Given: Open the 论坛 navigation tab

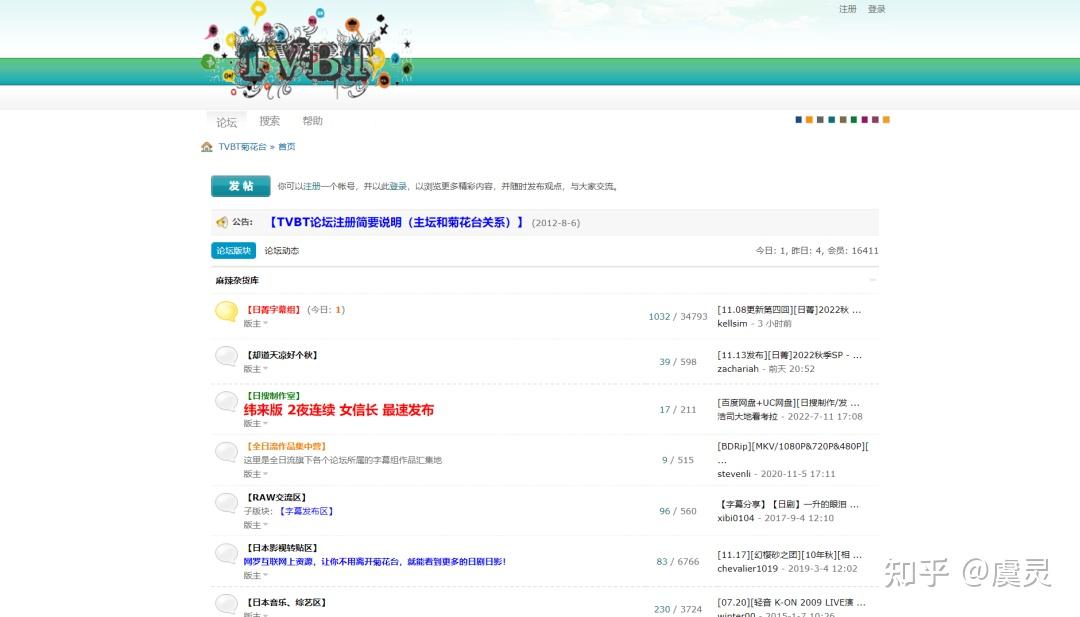Looking at the screenshot, I should click(227, 122).
